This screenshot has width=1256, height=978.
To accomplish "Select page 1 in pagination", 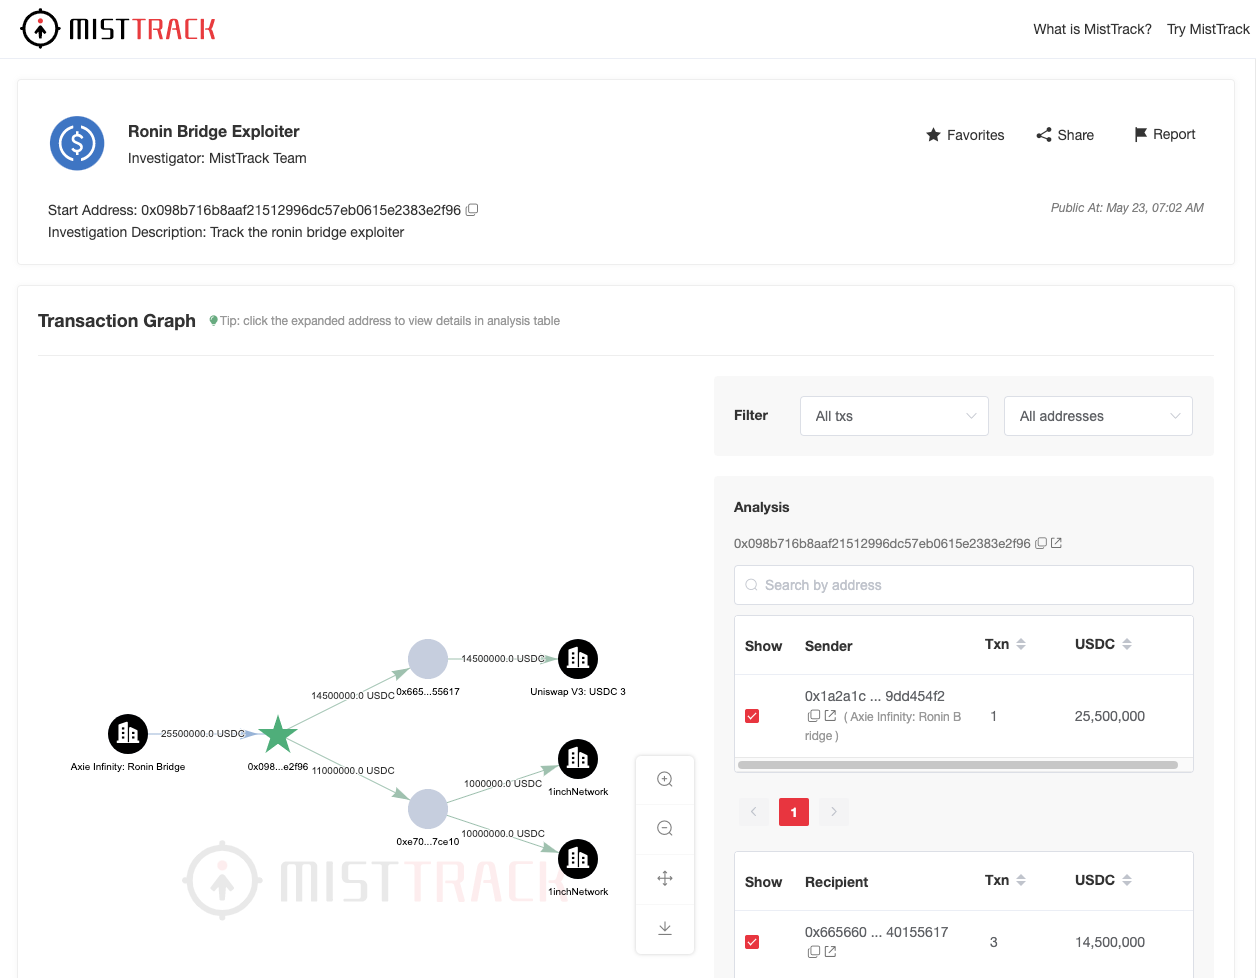I will pyautogui.click(x=794, y=812).
